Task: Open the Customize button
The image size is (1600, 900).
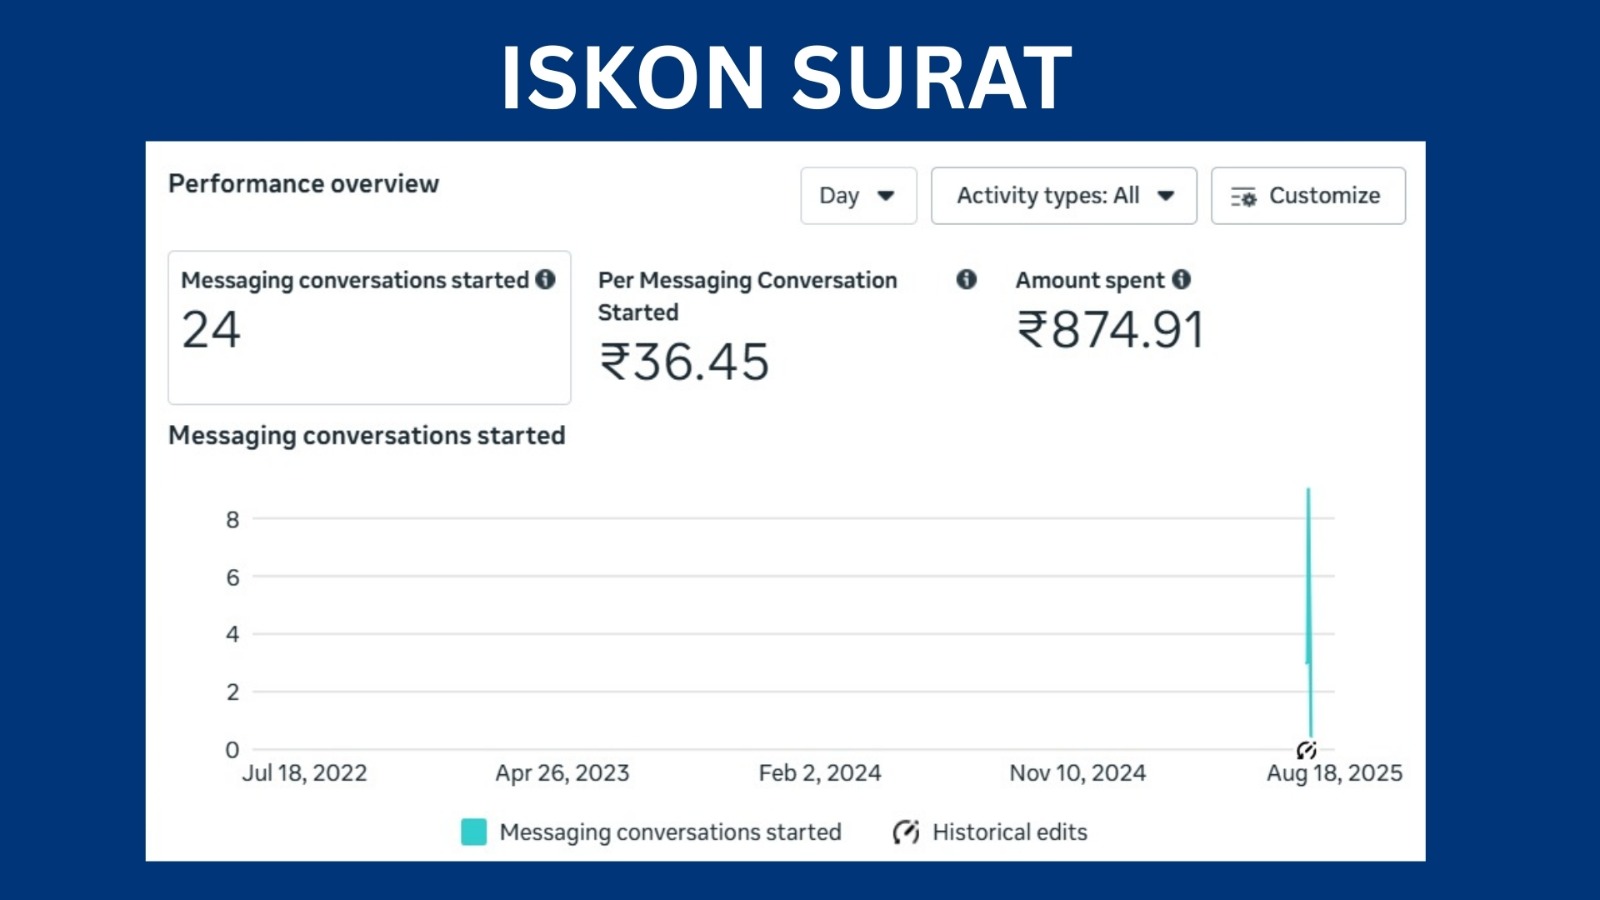Action: [x=1308, y=196]
